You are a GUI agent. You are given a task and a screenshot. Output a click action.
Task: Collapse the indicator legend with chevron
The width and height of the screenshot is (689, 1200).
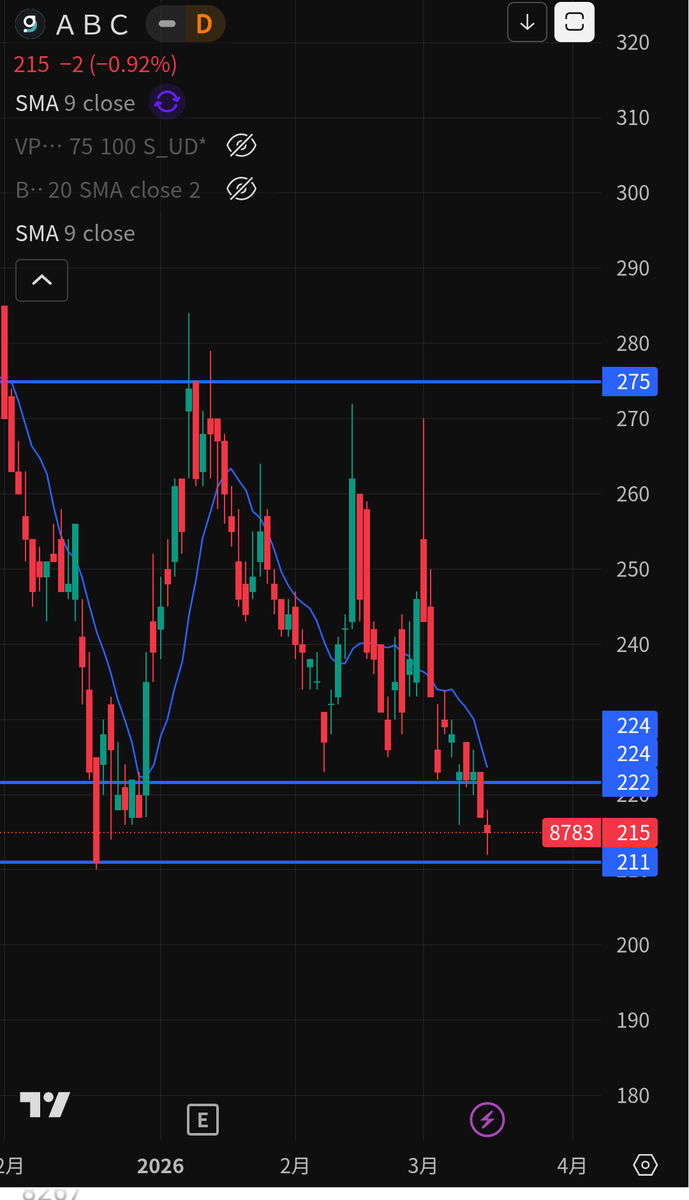[42, 280]
